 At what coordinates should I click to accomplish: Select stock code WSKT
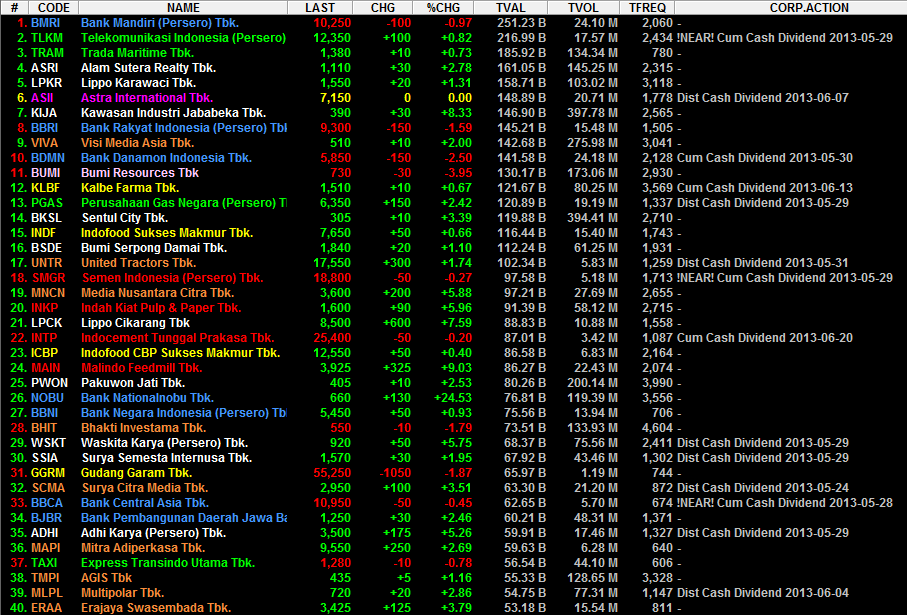48,444
